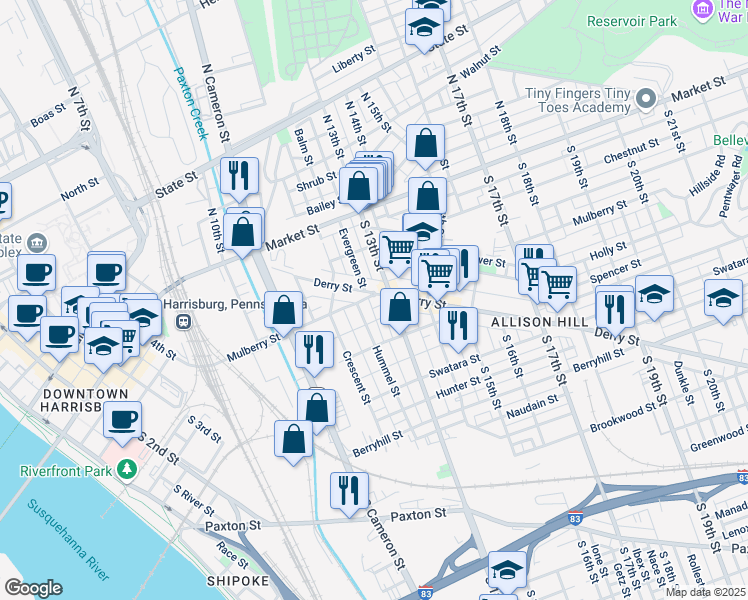Select the Riverfront Park text label

click(x=66, y=471)
